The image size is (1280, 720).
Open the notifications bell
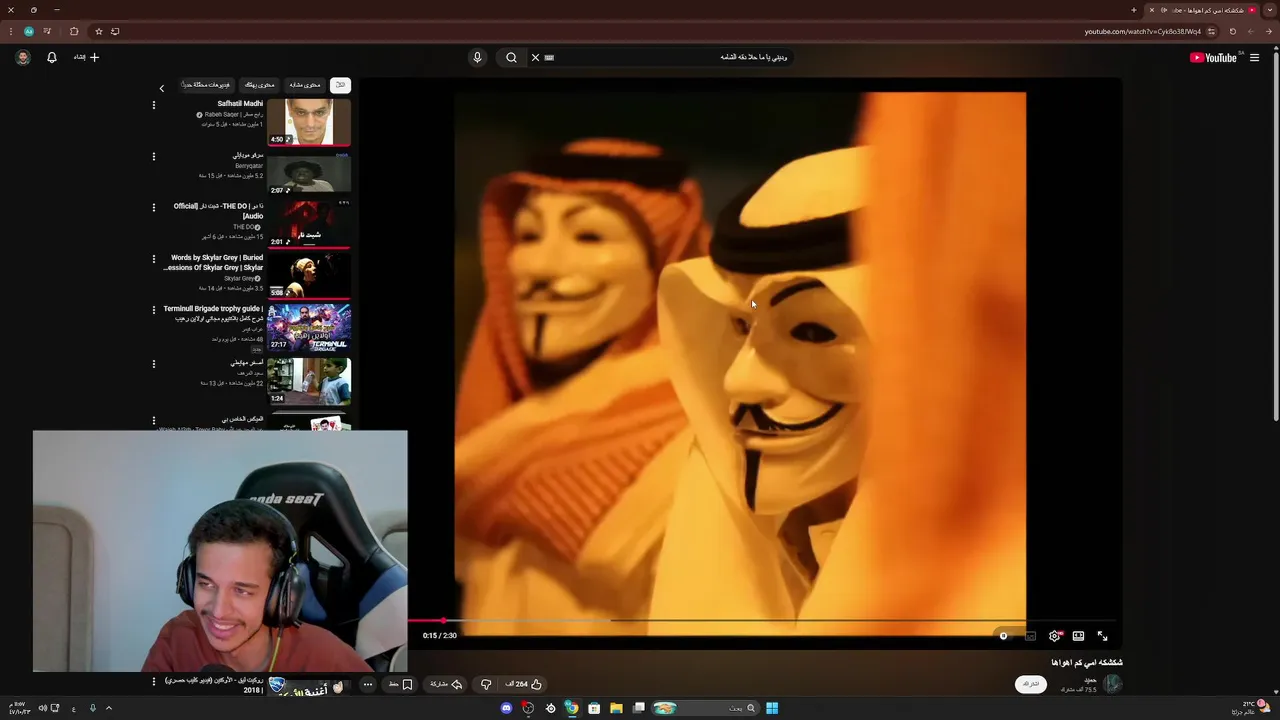(x=52, y=57)
